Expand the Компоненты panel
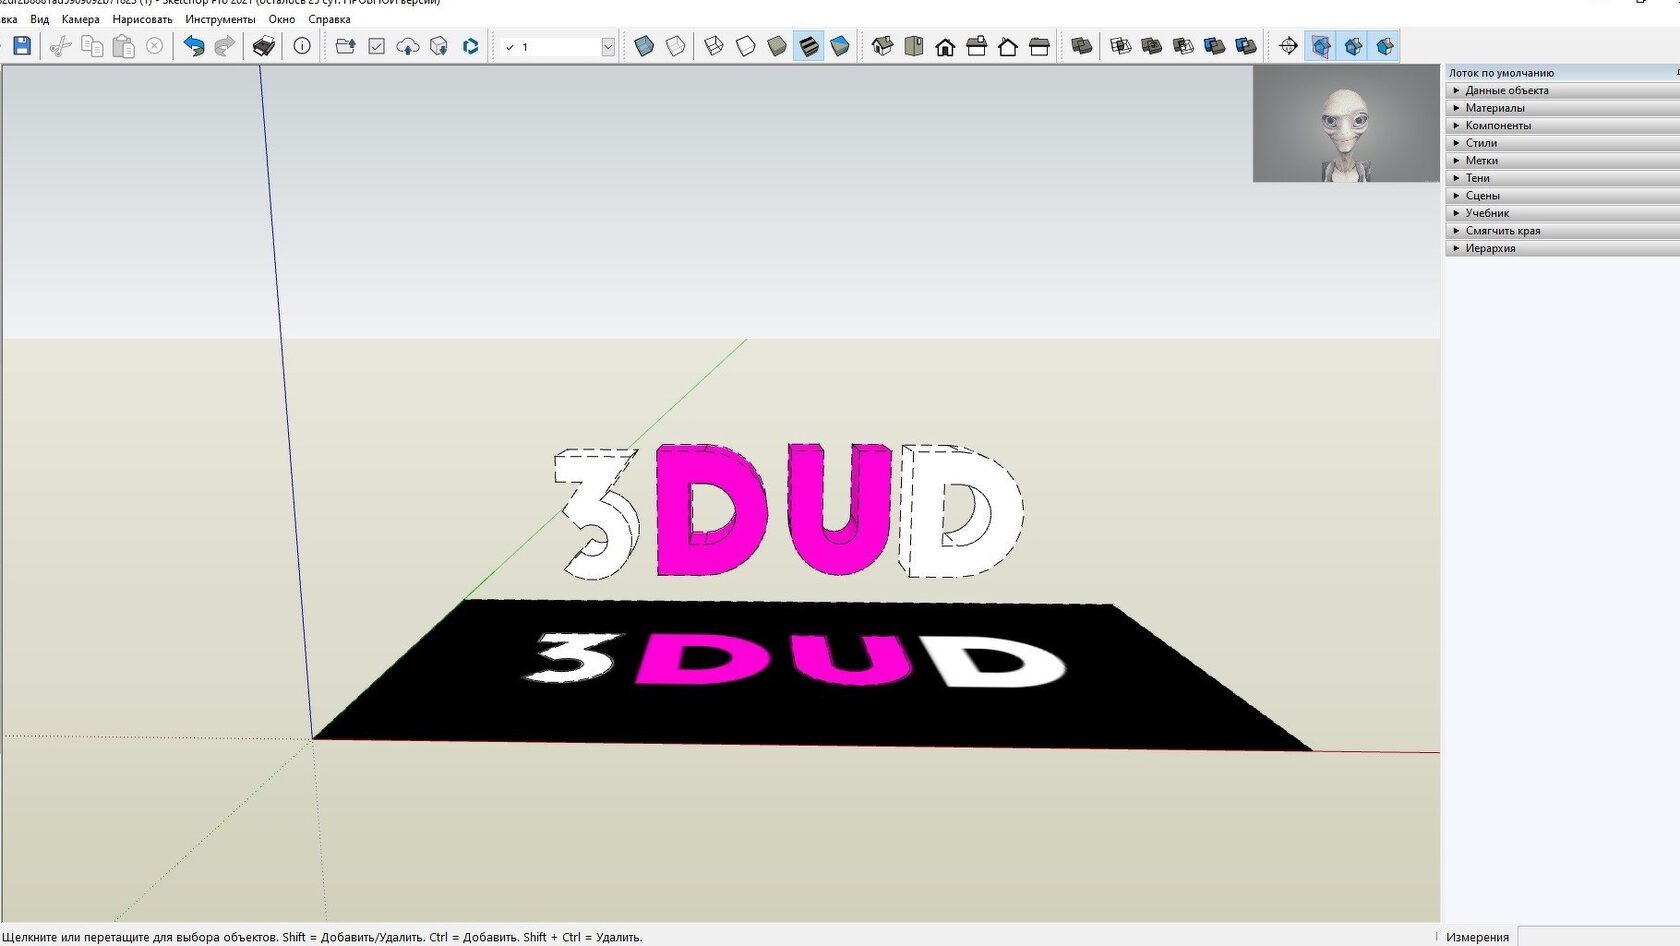The height and width of the screenshot is (946, 1680). point(1562,125)
